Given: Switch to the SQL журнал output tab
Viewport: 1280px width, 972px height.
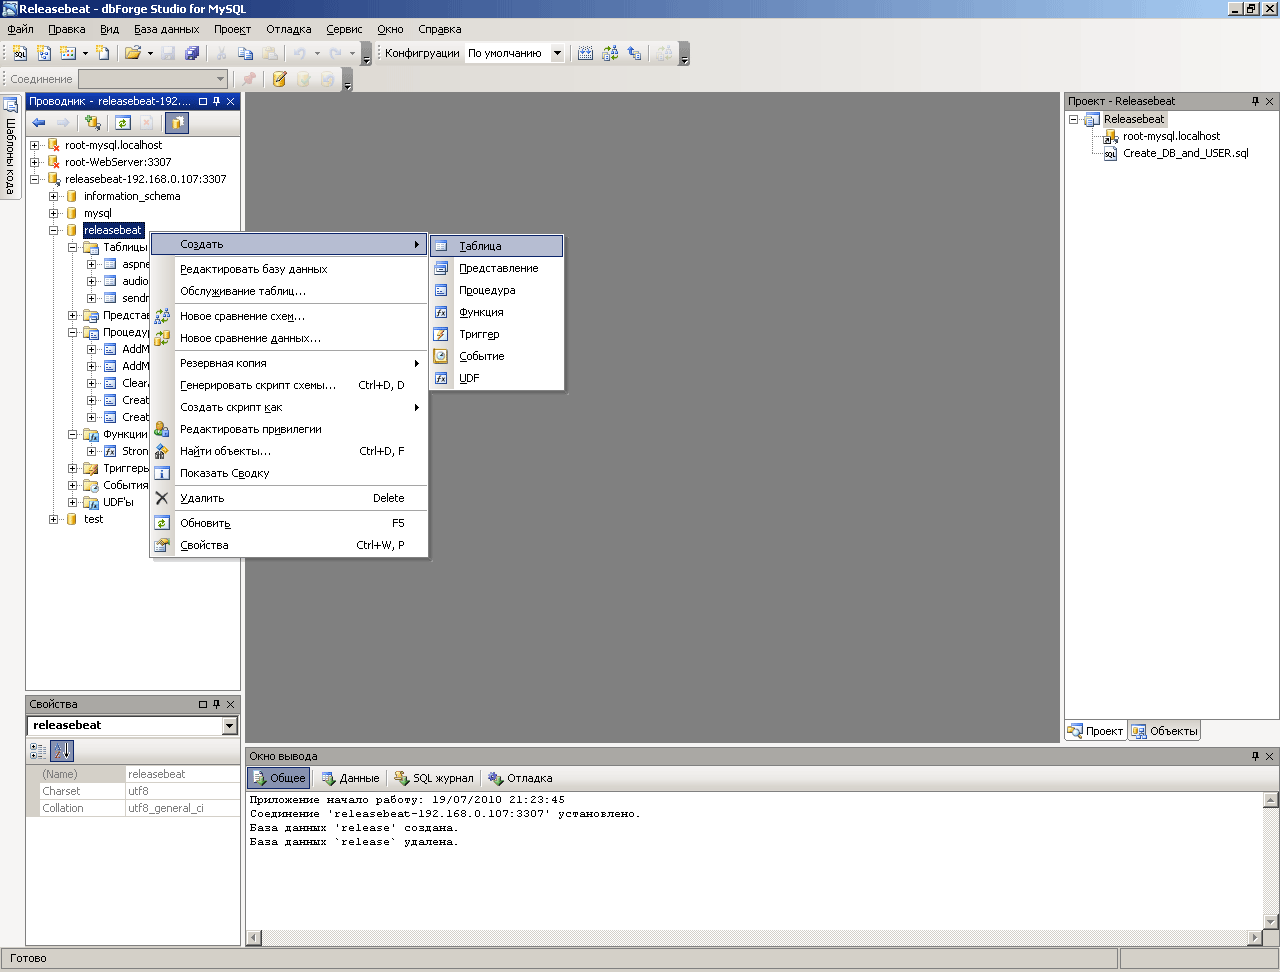Looking at the screenshot, I should (434, 778).
